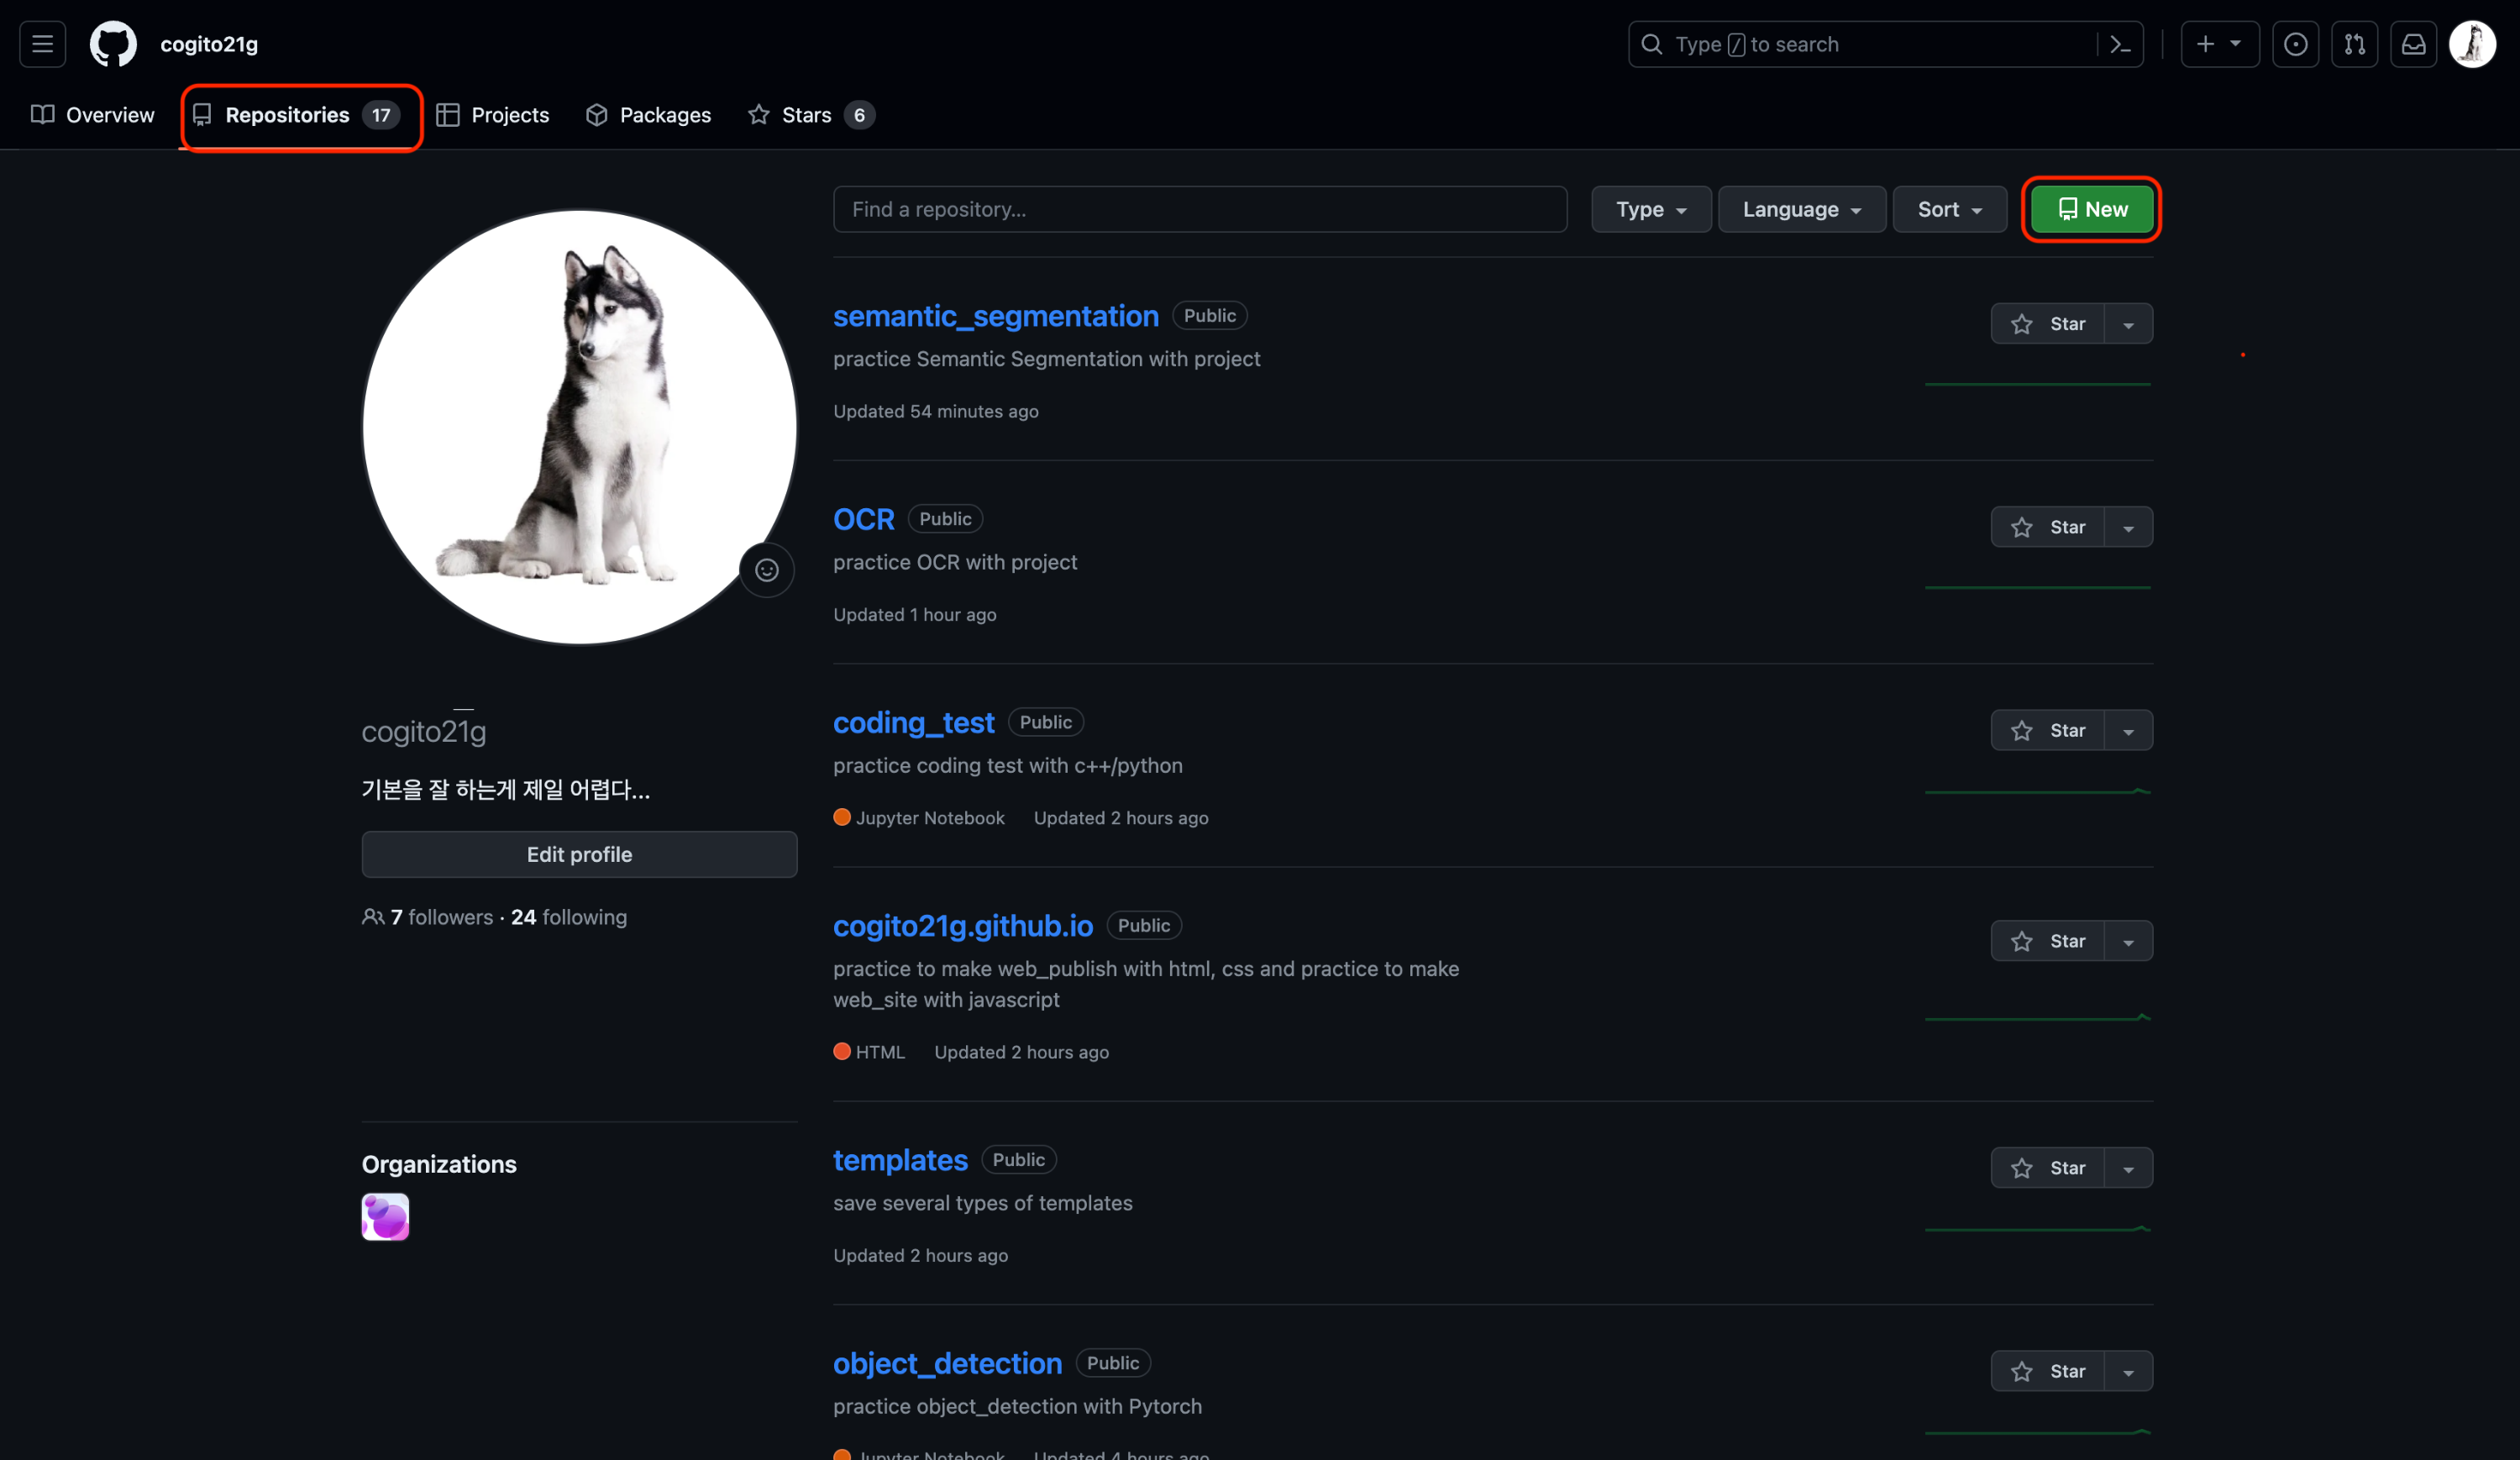Open the Pull requests icon in header

(x=2354, y=44)
